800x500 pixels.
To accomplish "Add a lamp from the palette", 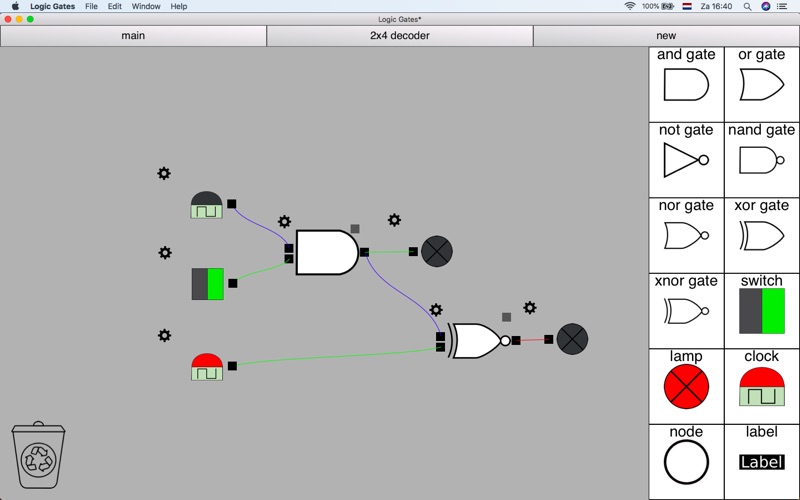I will click(x=686, y=386).
